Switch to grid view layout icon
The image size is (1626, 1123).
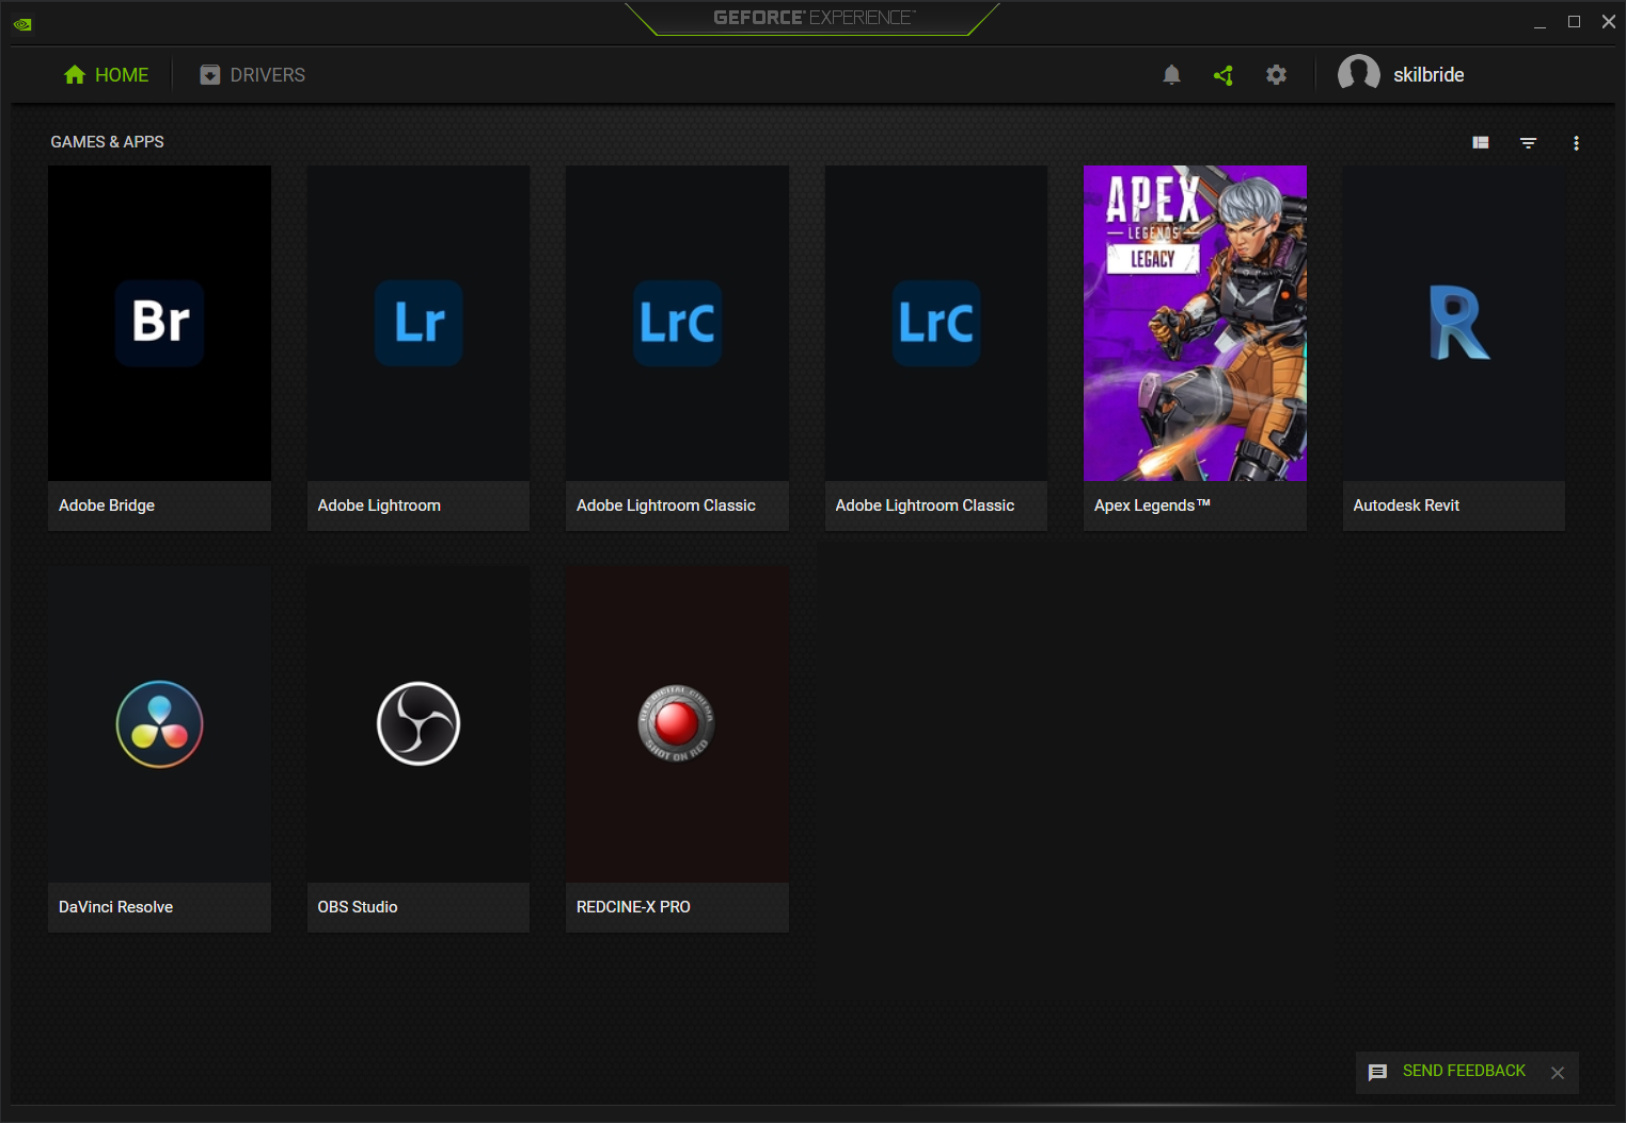[1480, 143]
